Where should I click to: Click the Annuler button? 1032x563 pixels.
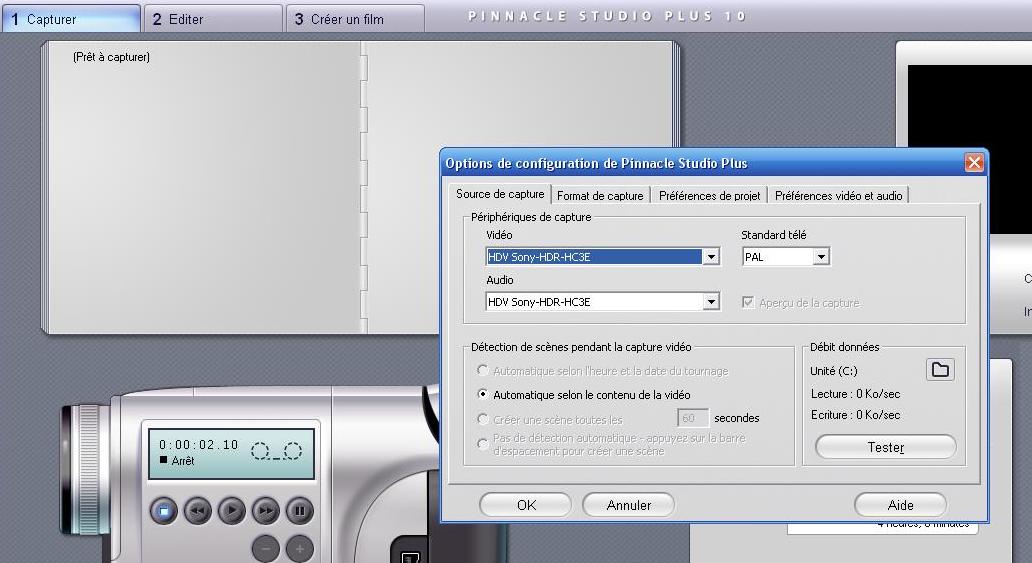(x=629, y=505)
